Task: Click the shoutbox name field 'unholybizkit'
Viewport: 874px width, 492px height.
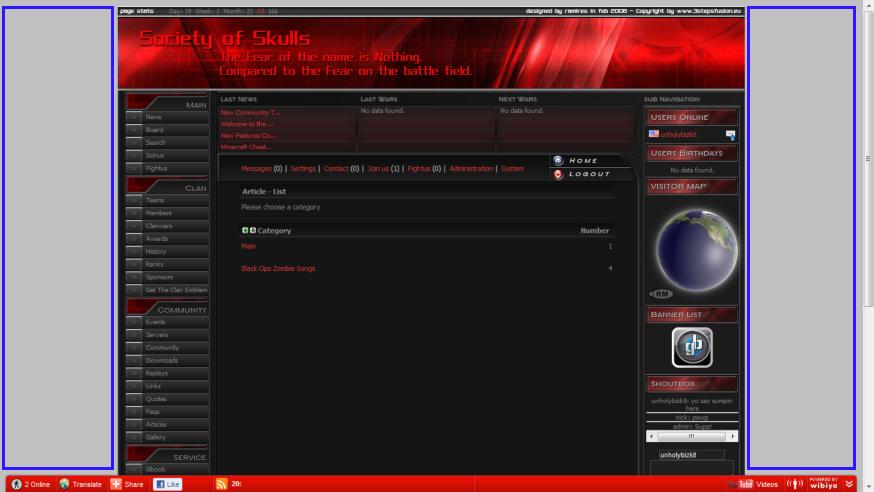Action: pyautogui.click(x=692, y=455)
